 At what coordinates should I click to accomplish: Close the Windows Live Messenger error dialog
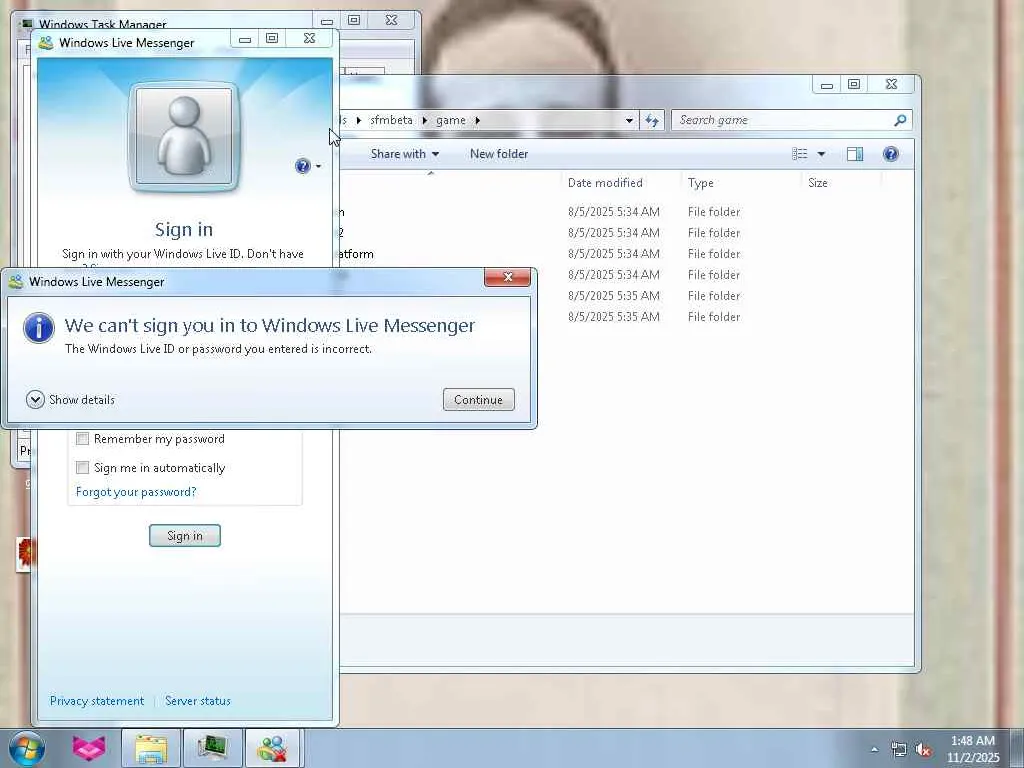(507, 277)
